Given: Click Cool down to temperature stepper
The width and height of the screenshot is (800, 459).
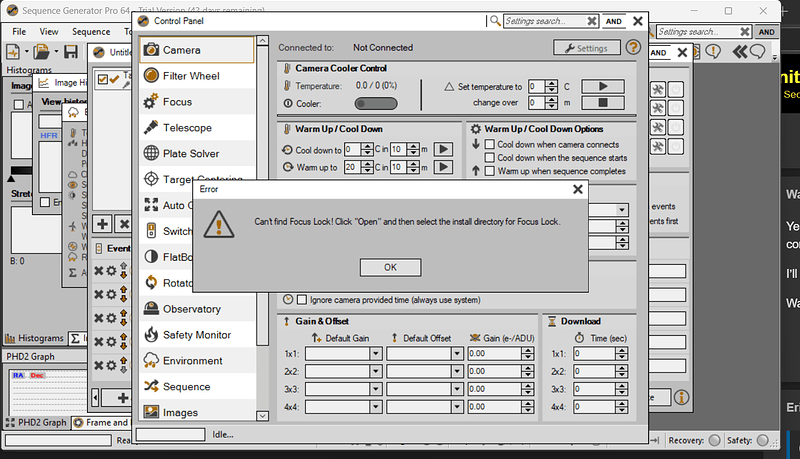Looking at the screenshot, I should click(367, 149).
